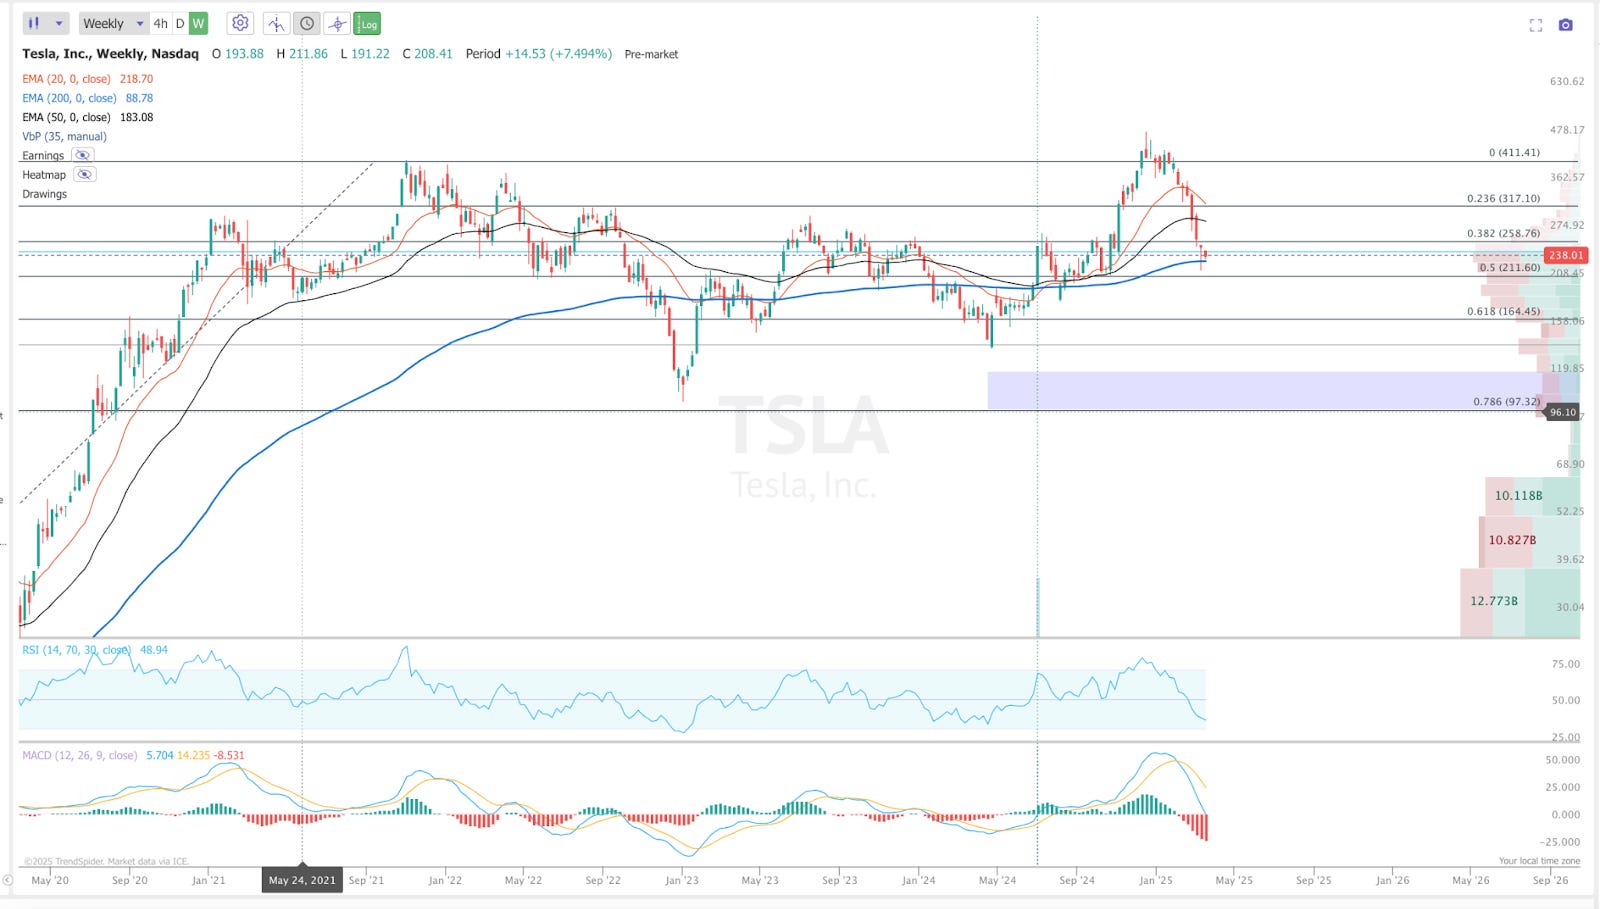This screenshot has width=1600, height=909.
Task: Click the May 24, 2021 date marker
Action: 302,880
